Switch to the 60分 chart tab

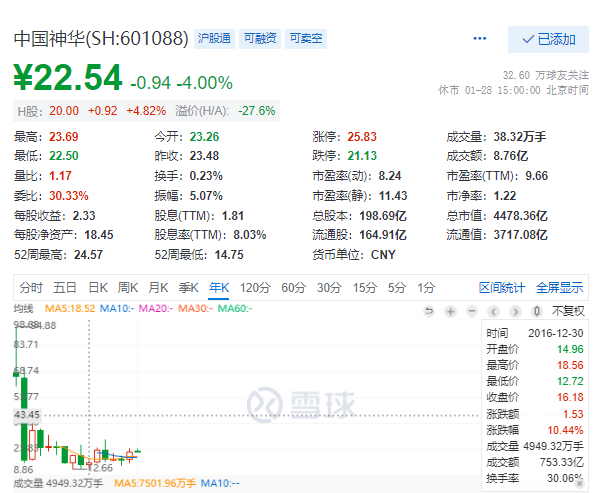click(x=294, y=288)
